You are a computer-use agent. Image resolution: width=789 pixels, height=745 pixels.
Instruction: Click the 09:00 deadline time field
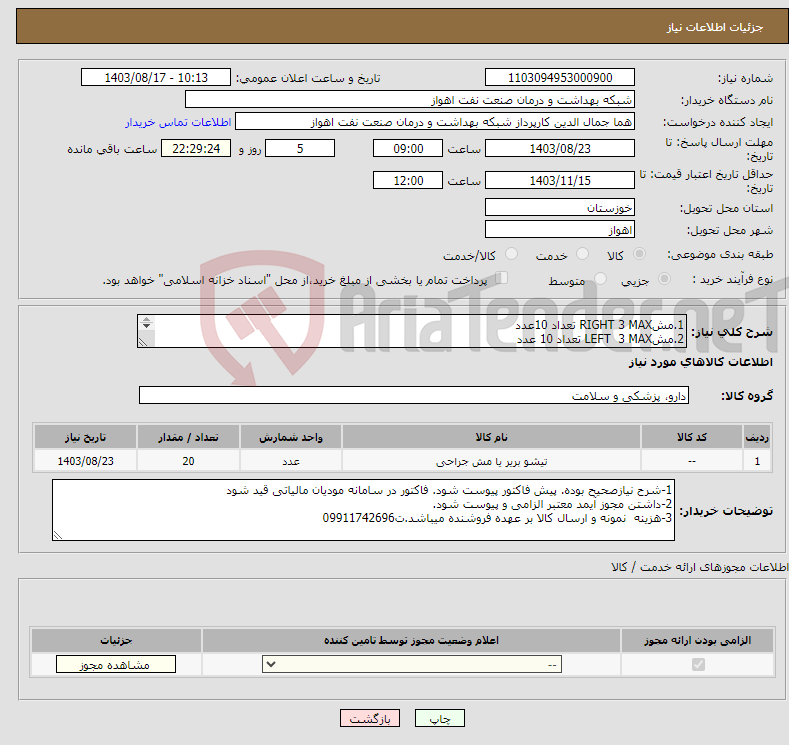[408, 148]
